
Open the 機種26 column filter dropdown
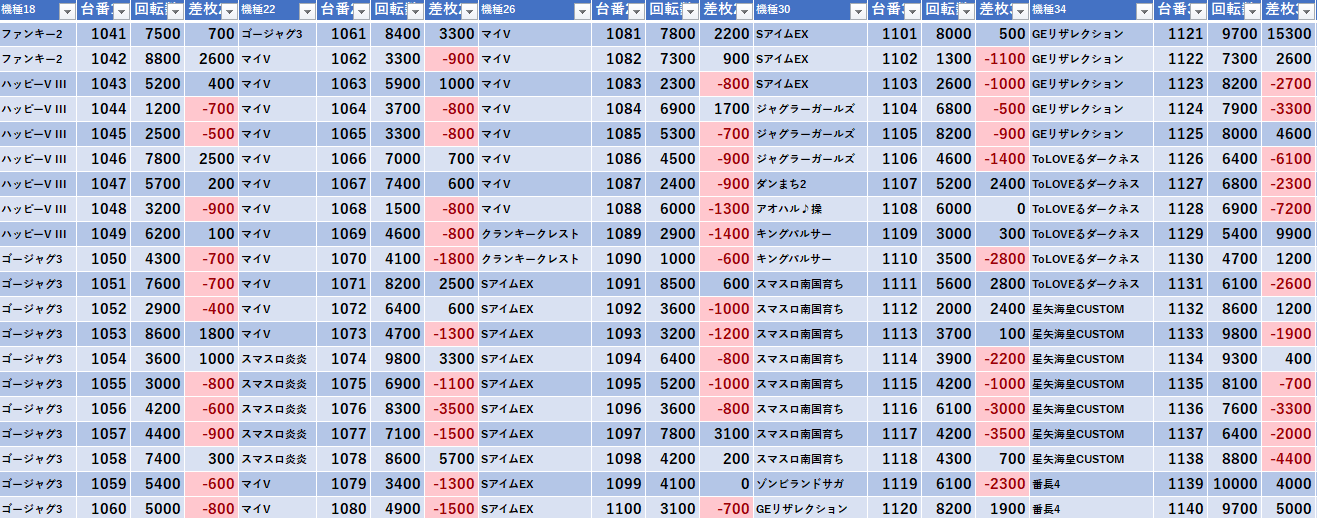click(x=582, y=11)
